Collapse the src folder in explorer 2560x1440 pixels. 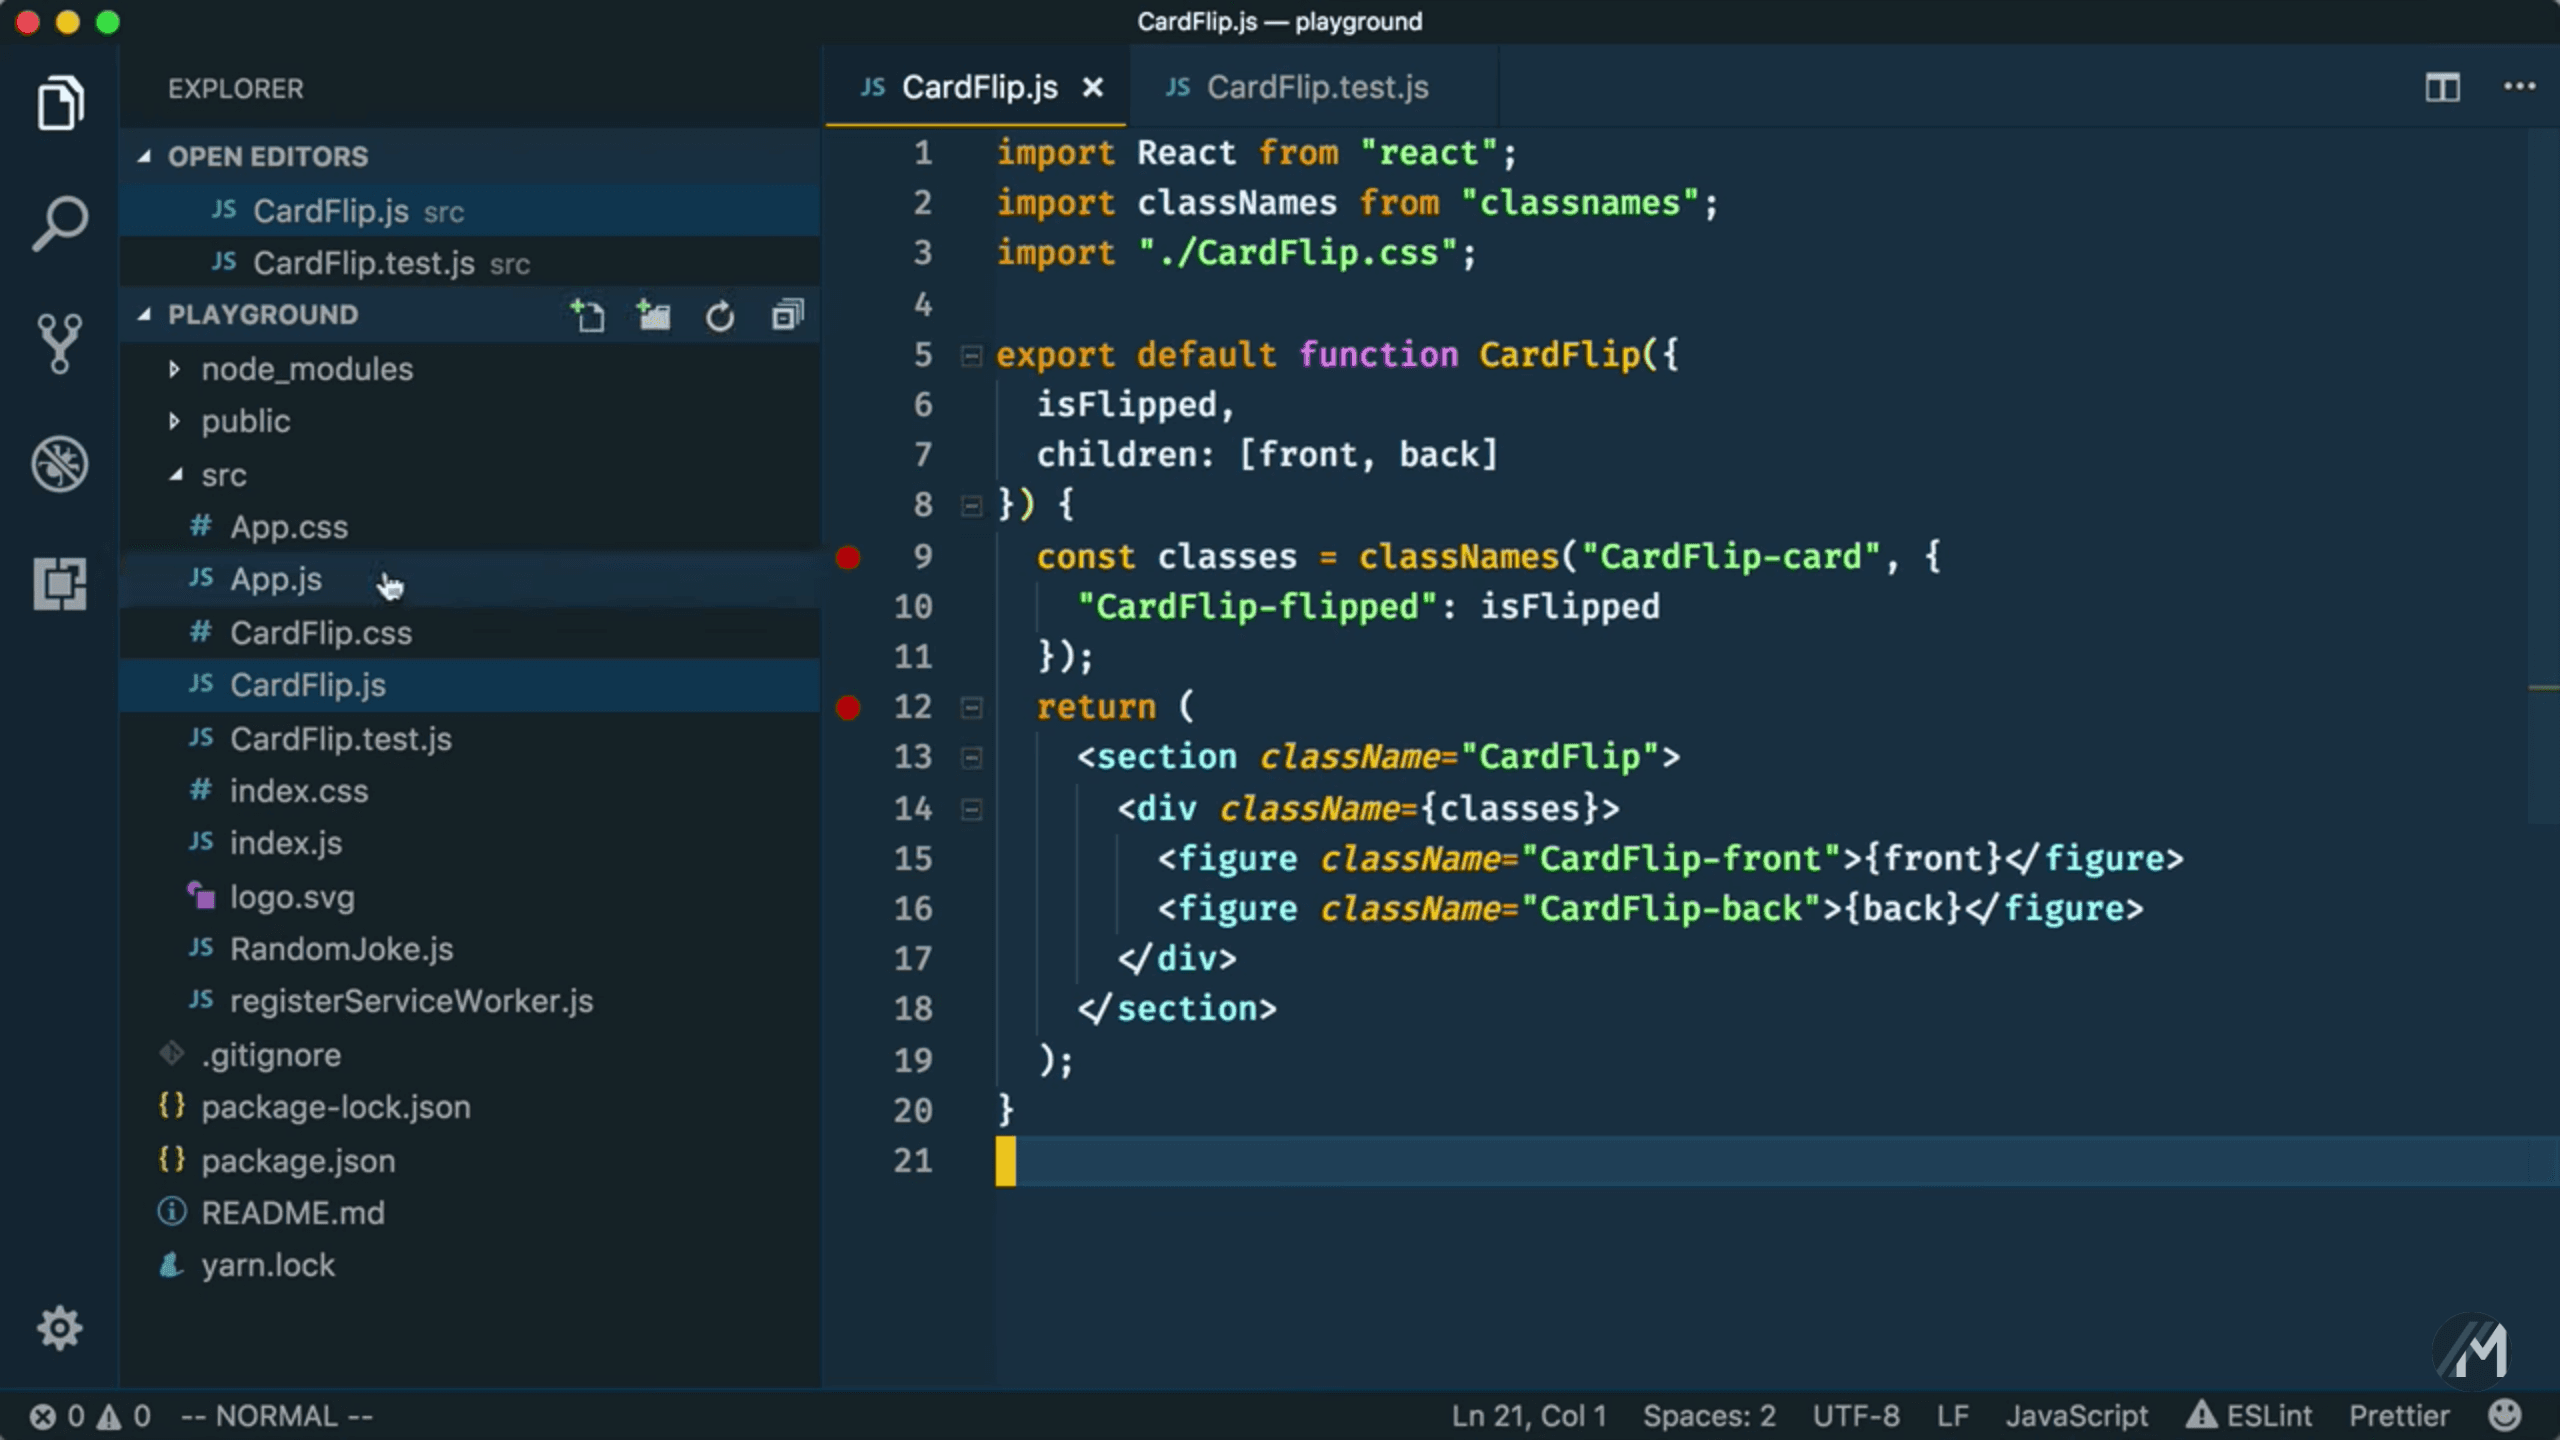[x=174, y=473]
